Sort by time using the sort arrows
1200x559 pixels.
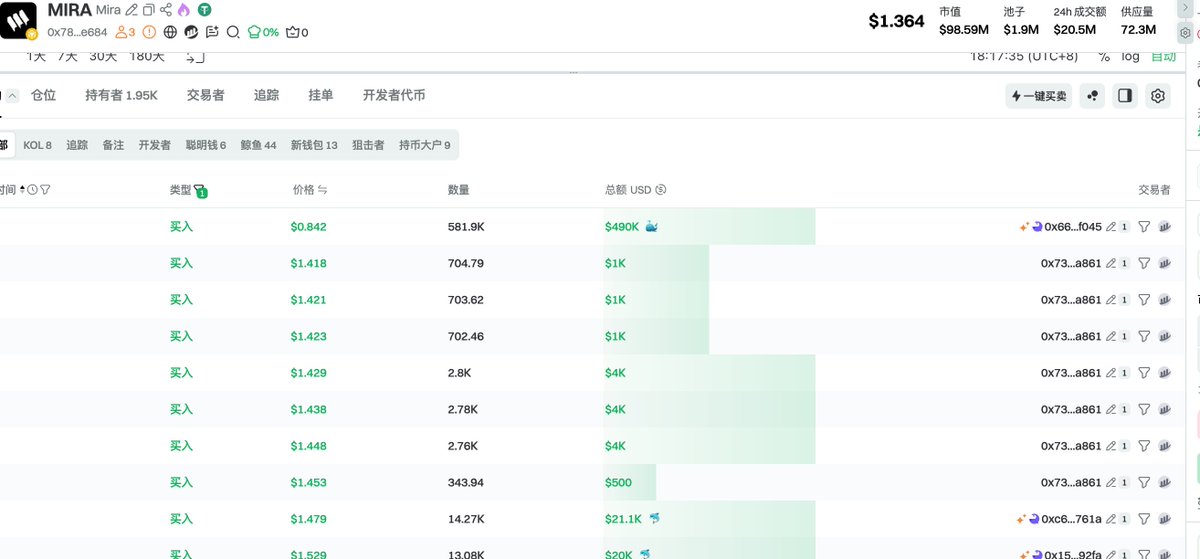23,190
